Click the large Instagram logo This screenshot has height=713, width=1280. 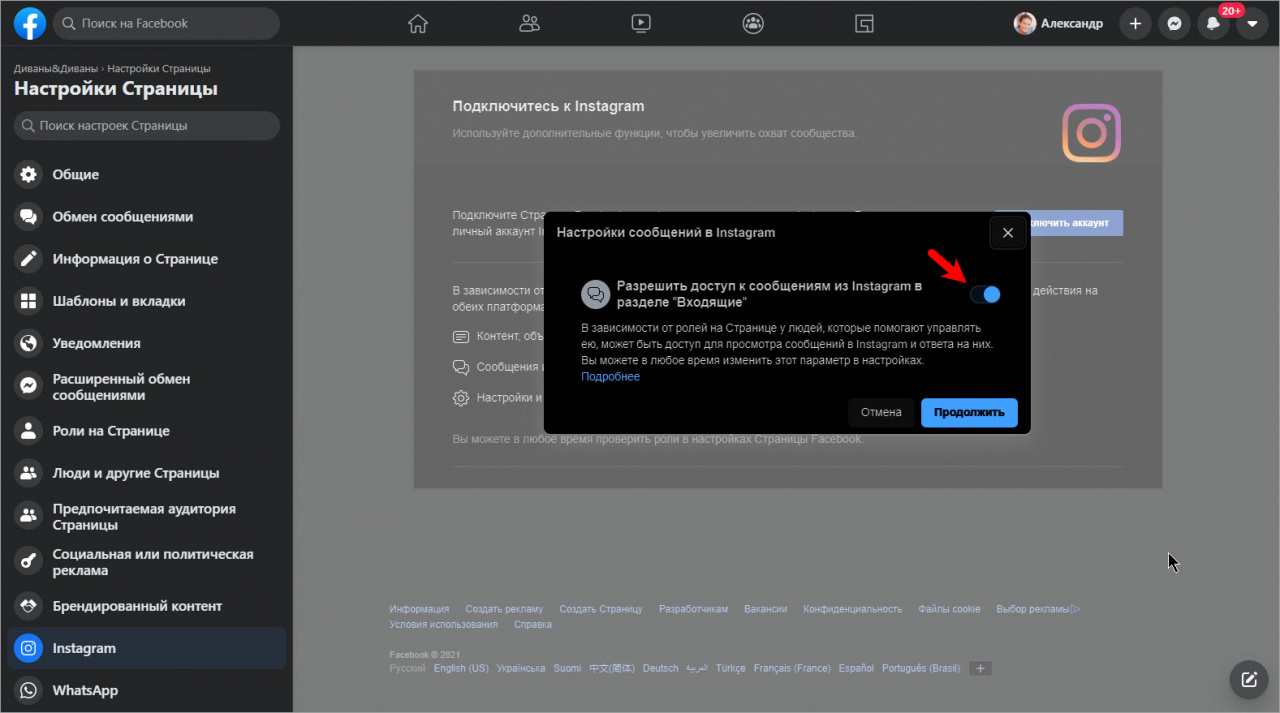(1091, 133)
